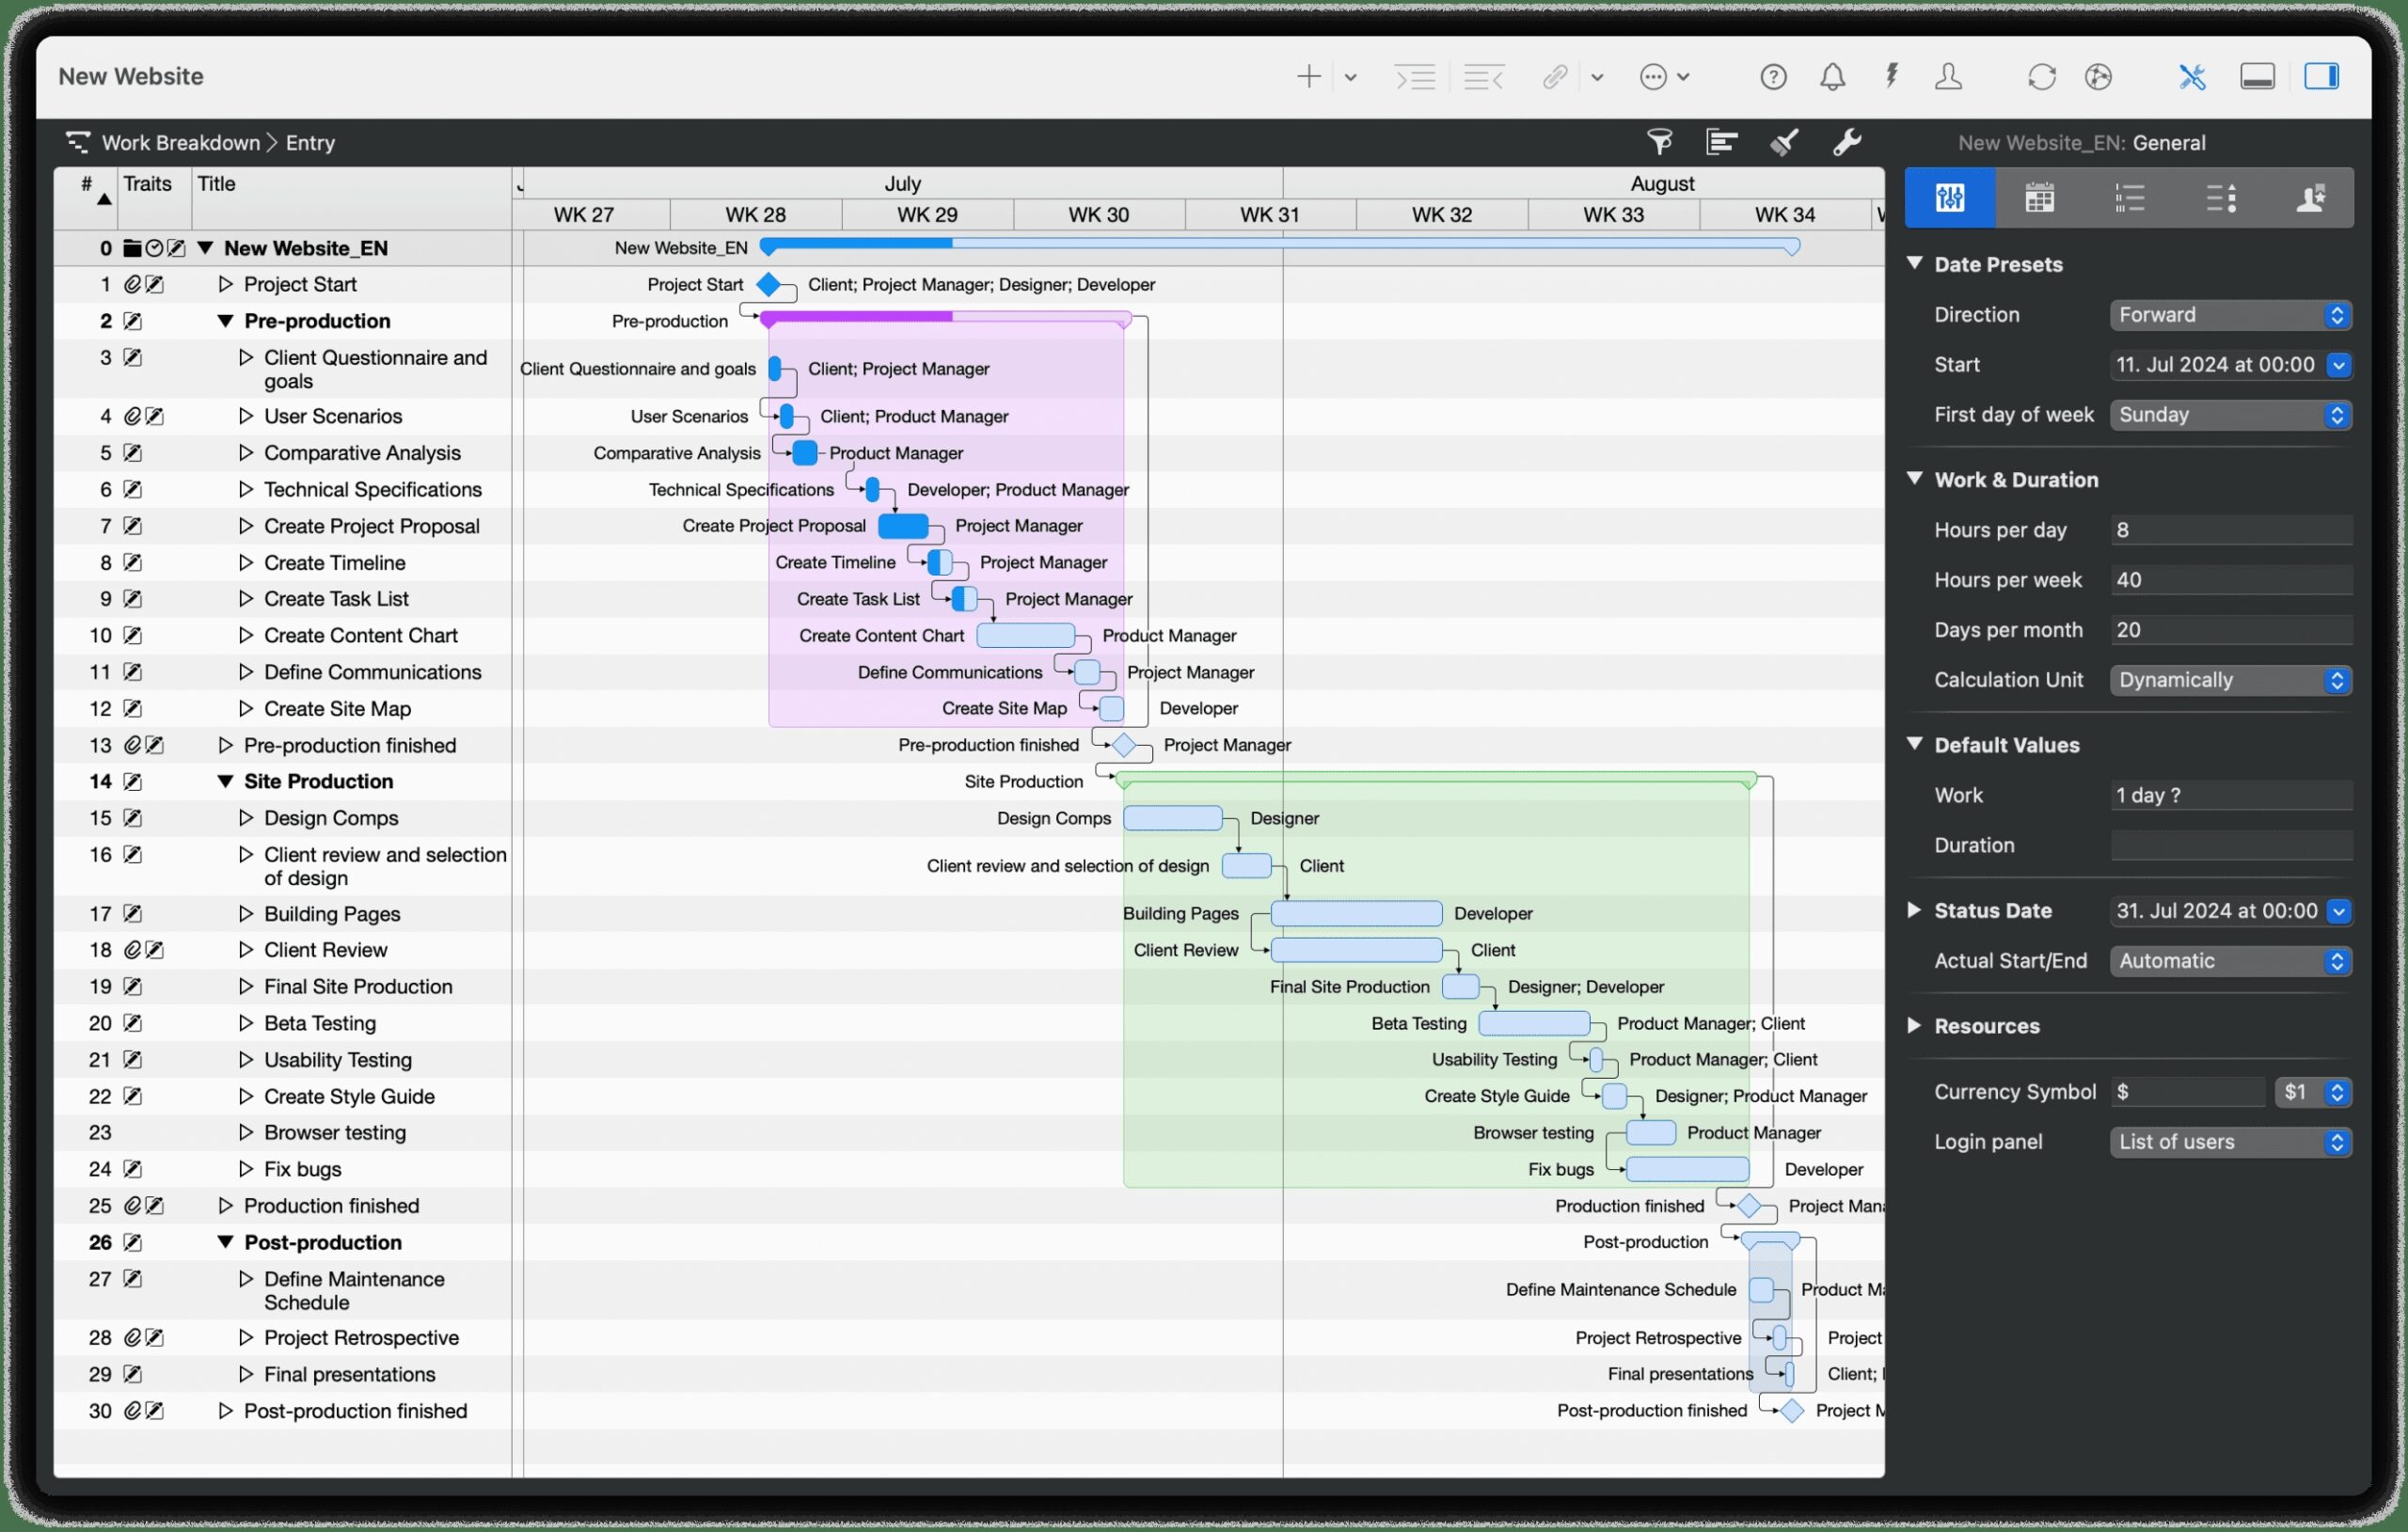Adjust the $1 currency symbol stepper
Screen dimensions: 2408x1532
2338,1092
